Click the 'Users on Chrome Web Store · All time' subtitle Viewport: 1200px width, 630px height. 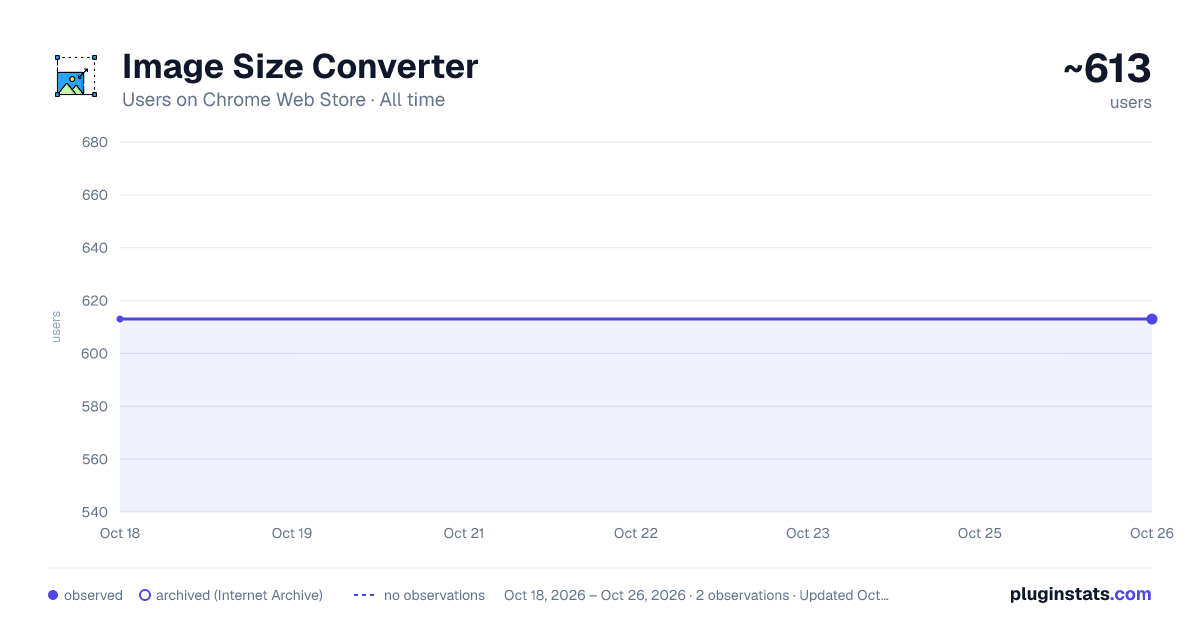[x=283, y=100]
